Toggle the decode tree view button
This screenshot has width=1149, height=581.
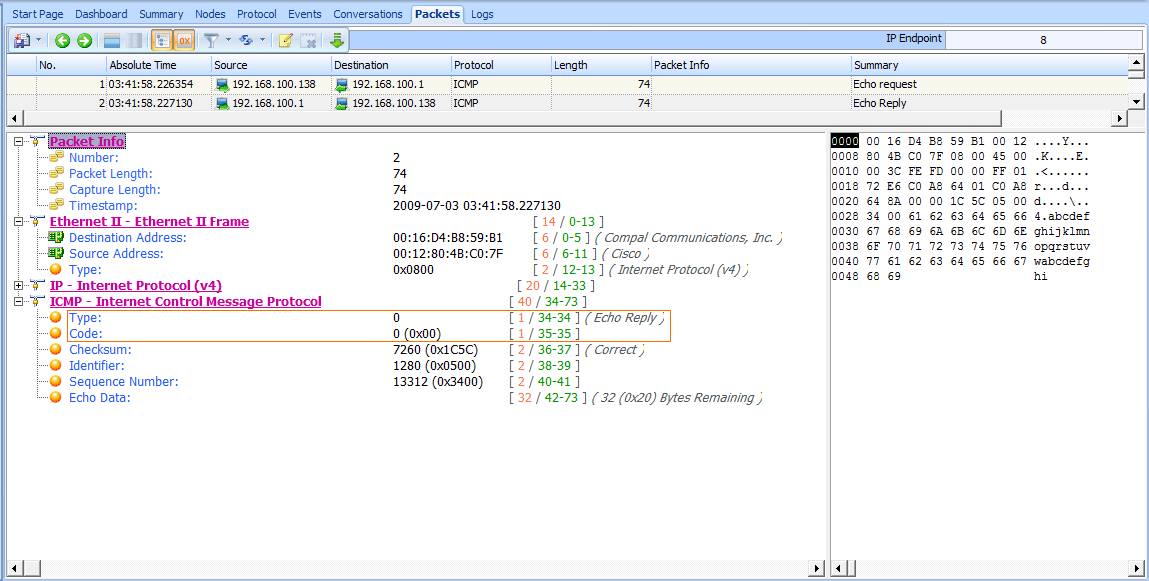coord(162,40)
